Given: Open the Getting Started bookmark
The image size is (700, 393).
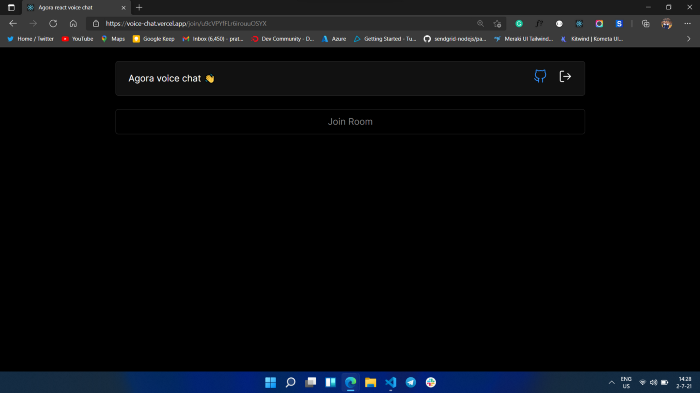Looking at the screenshot, I should coord(385,39).
